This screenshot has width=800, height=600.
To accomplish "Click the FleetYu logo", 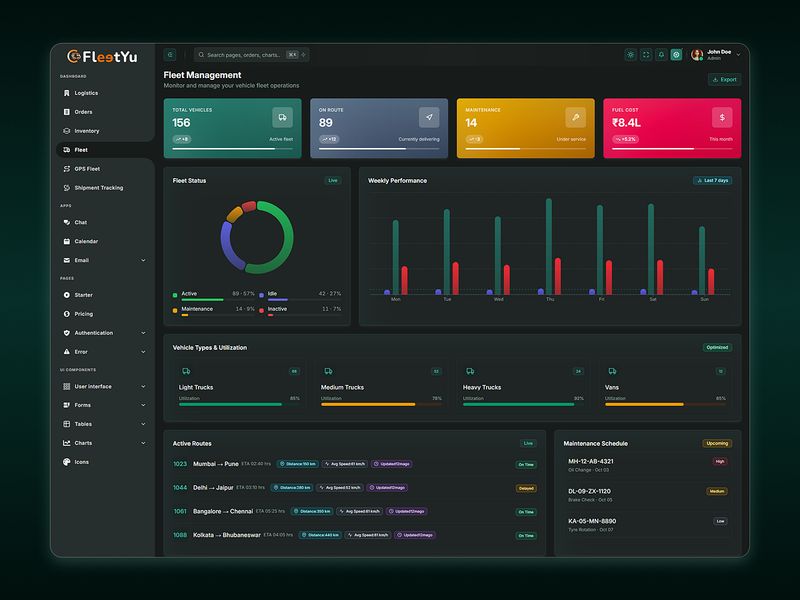I will pyautogui.click(x=102, y=57).
